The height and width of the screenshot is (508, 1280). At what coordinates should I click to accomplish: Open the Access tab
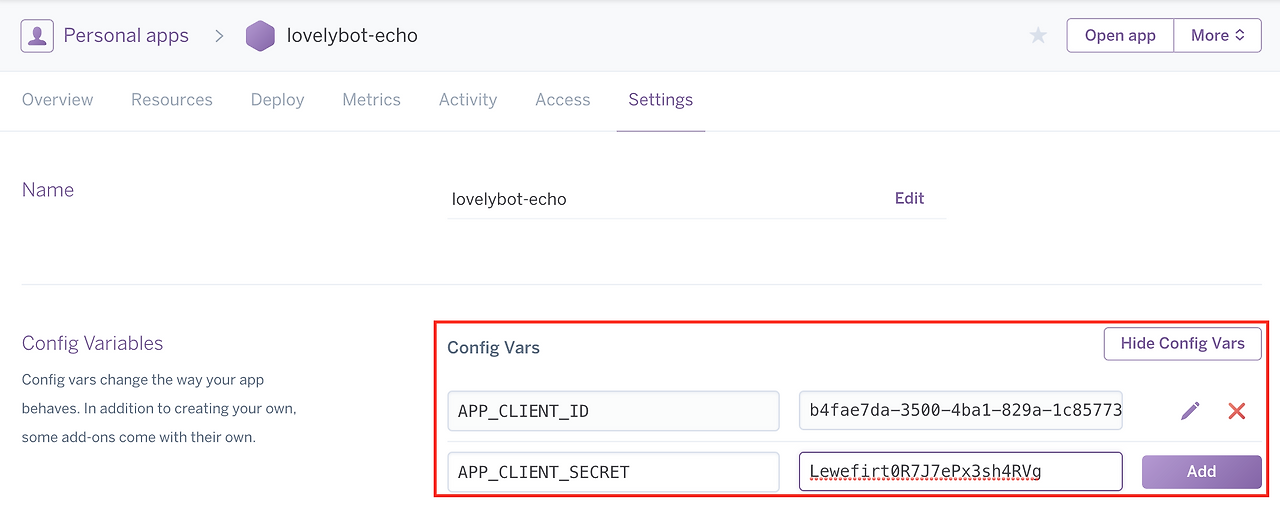click(563, 100)
